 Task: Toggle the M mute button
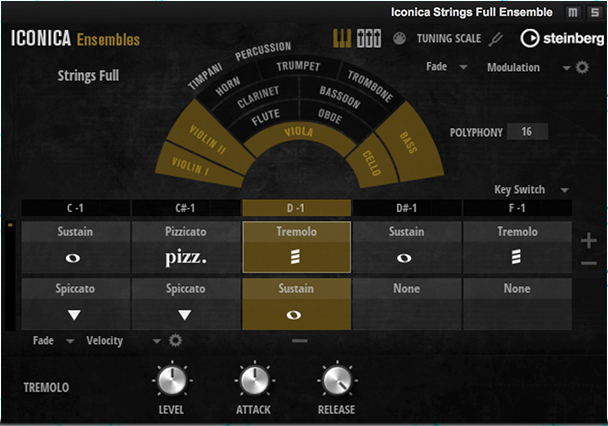(x=572, y=12)
